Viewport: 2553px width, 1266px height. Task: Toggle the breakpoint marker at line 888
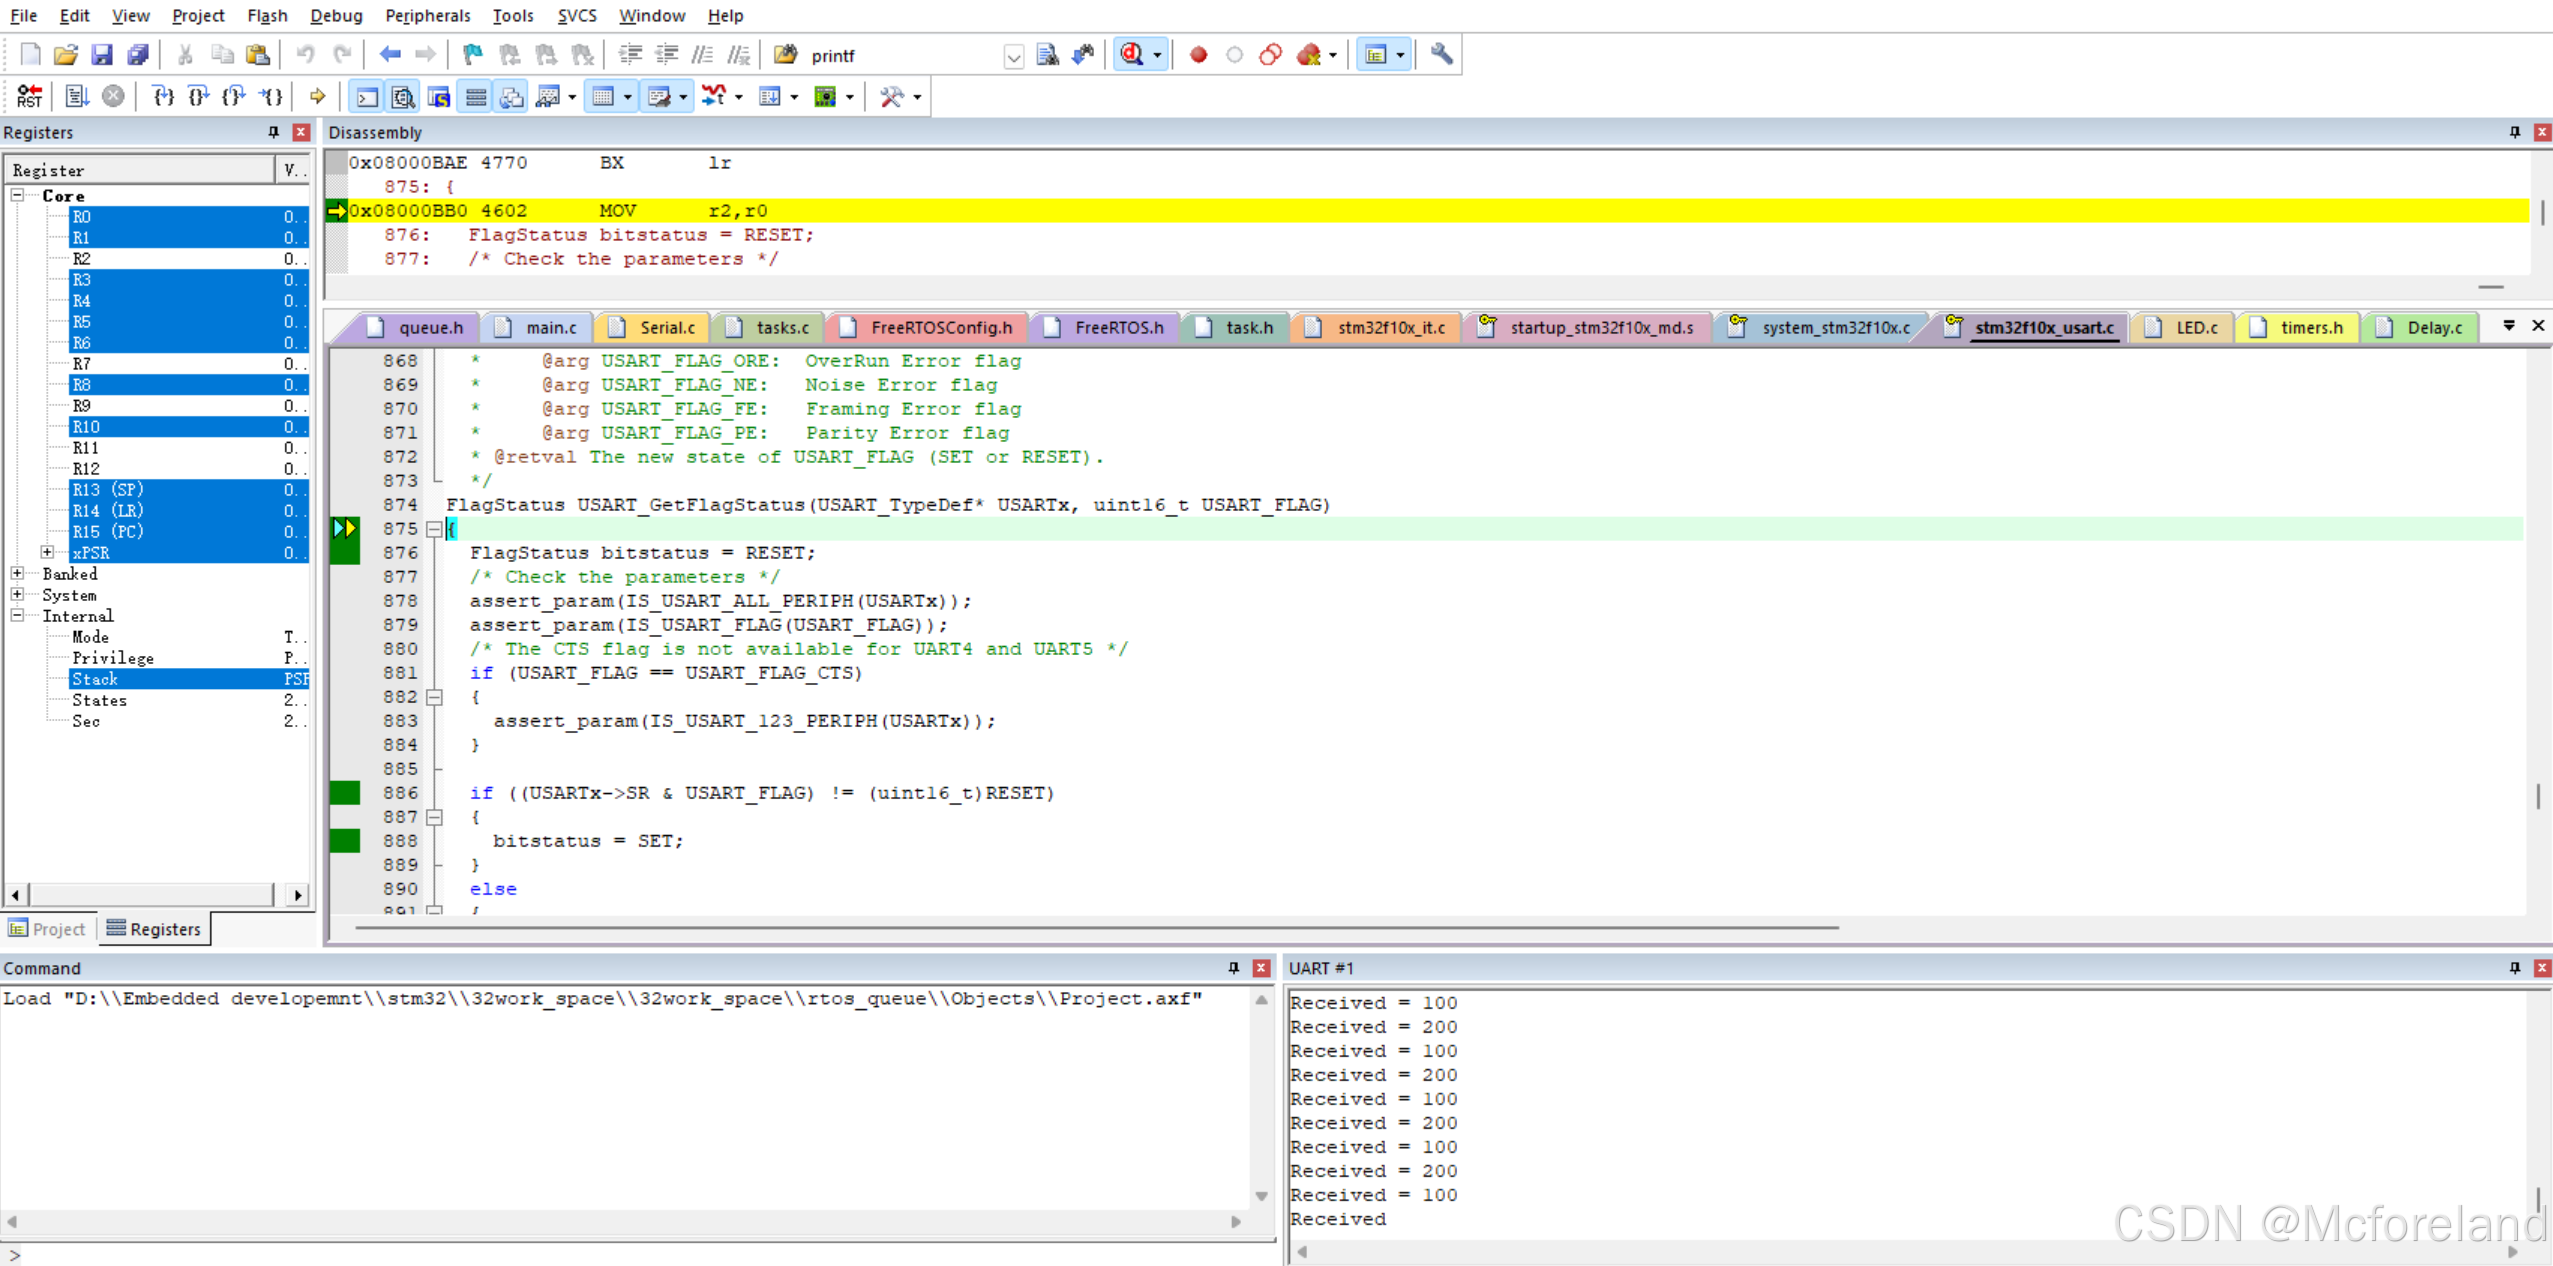click(x=345, y=840)
